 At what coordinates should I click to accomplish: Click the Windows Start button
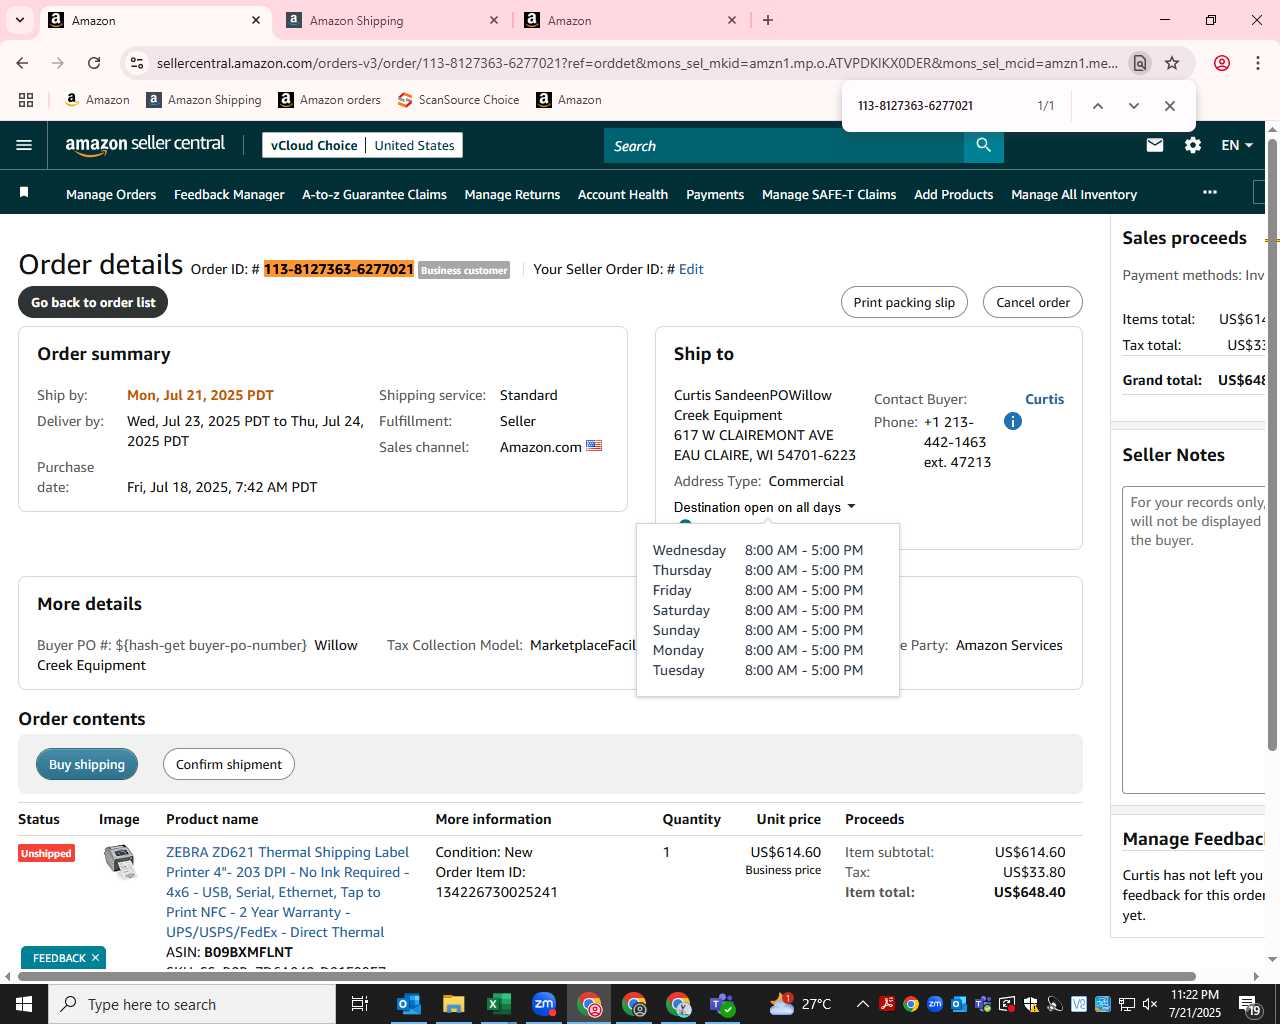(24, 1004)
